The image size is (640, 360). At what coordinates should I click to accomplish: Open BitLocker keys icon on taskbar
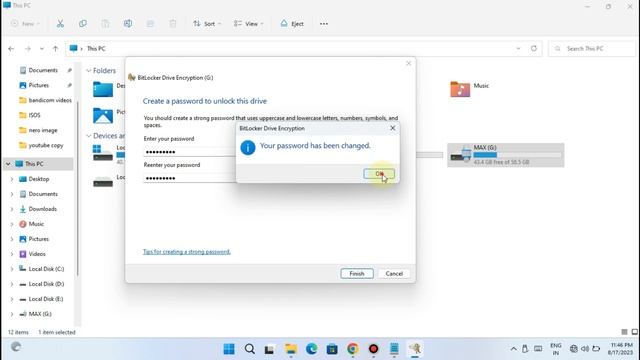(x=415, y=349)
